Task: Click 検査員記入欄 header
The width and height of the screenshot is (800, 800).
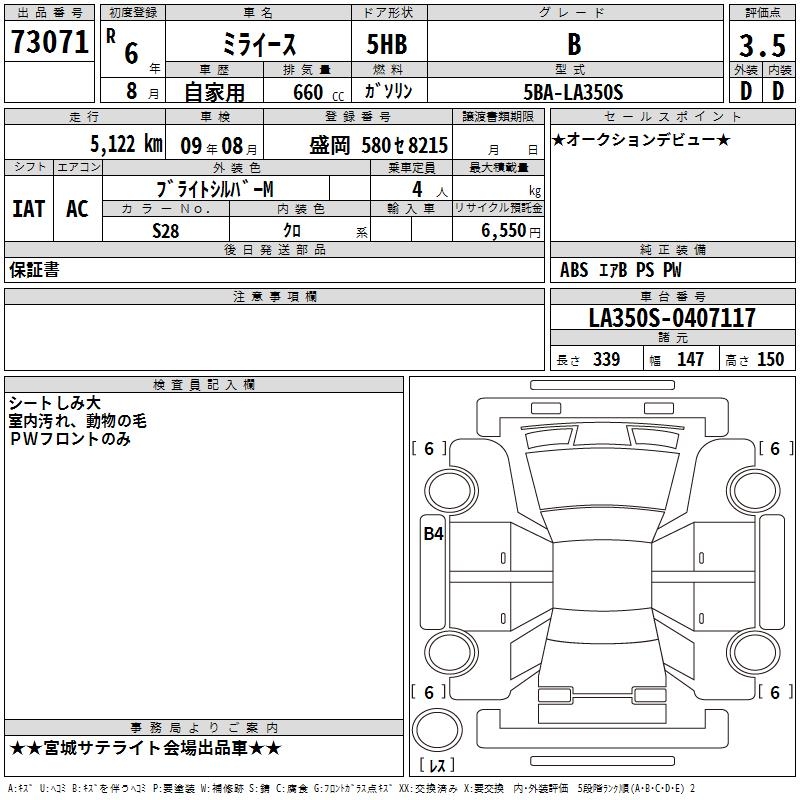Action: [204, 385]
